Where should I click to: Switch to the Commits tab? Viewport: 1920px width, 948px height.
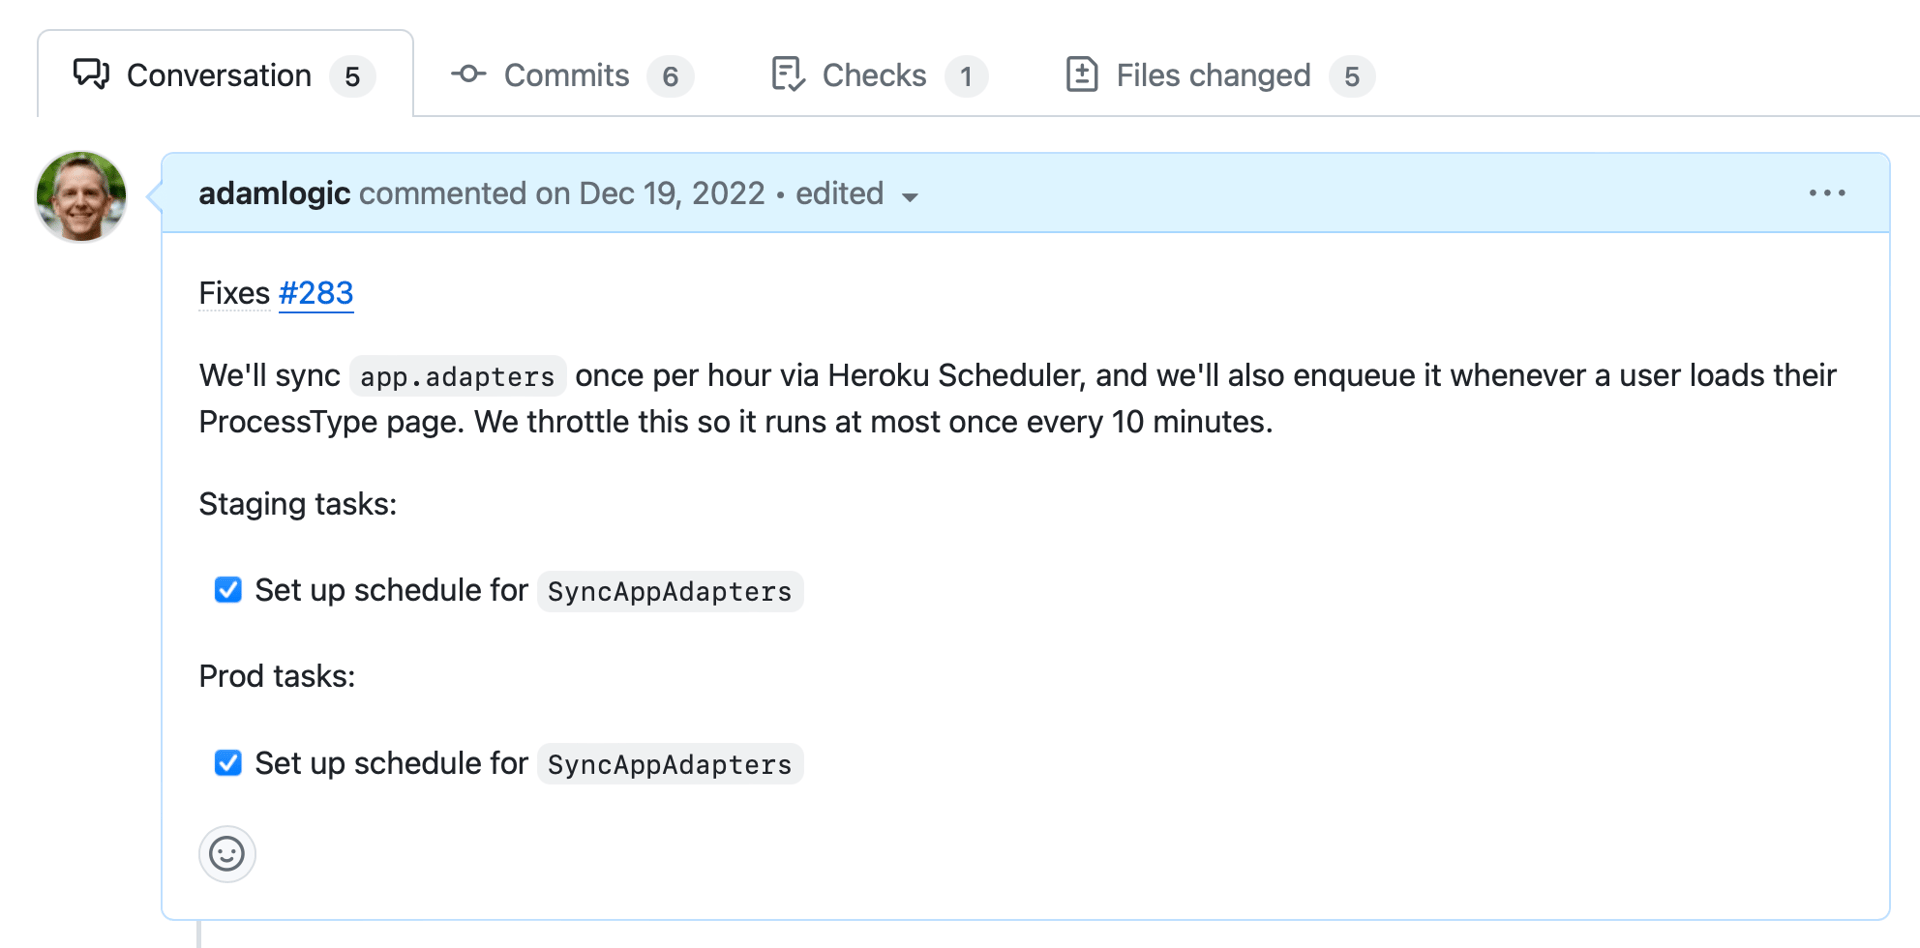[x=566, y=74]
